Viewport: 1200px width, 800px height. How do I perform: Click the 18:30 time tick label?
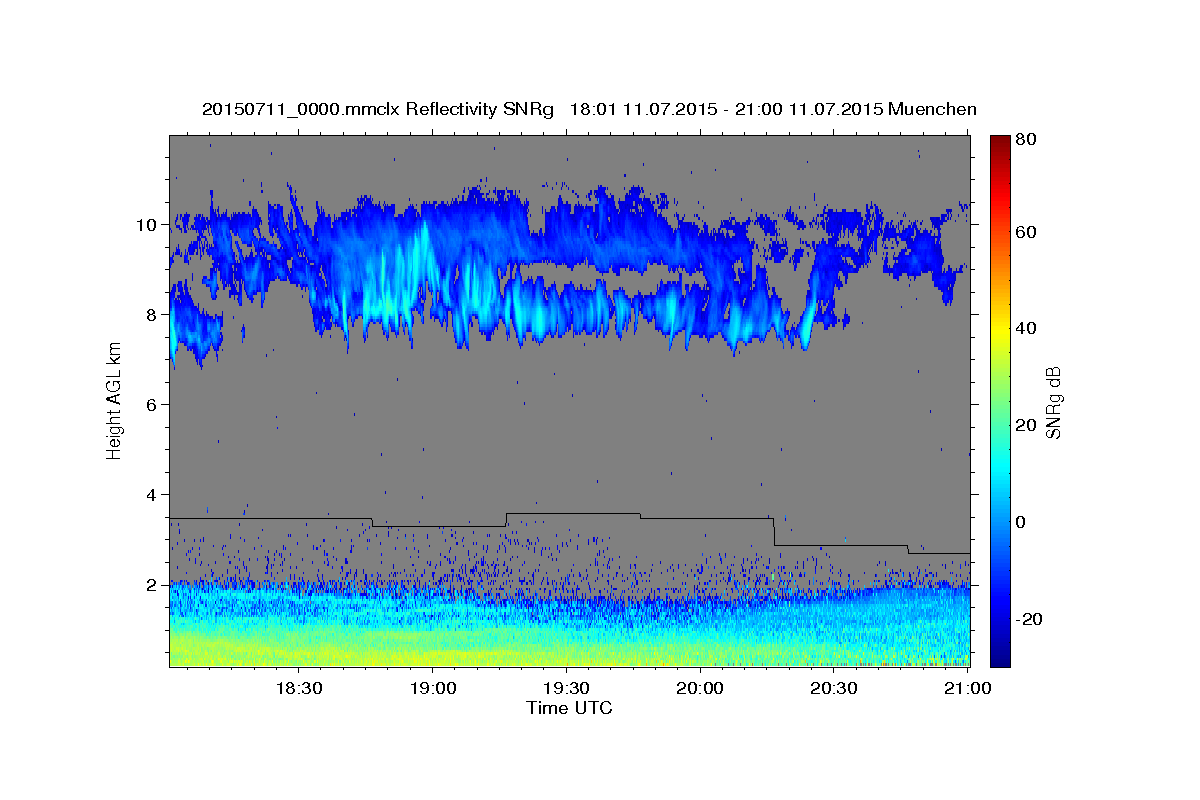point(297,688)
